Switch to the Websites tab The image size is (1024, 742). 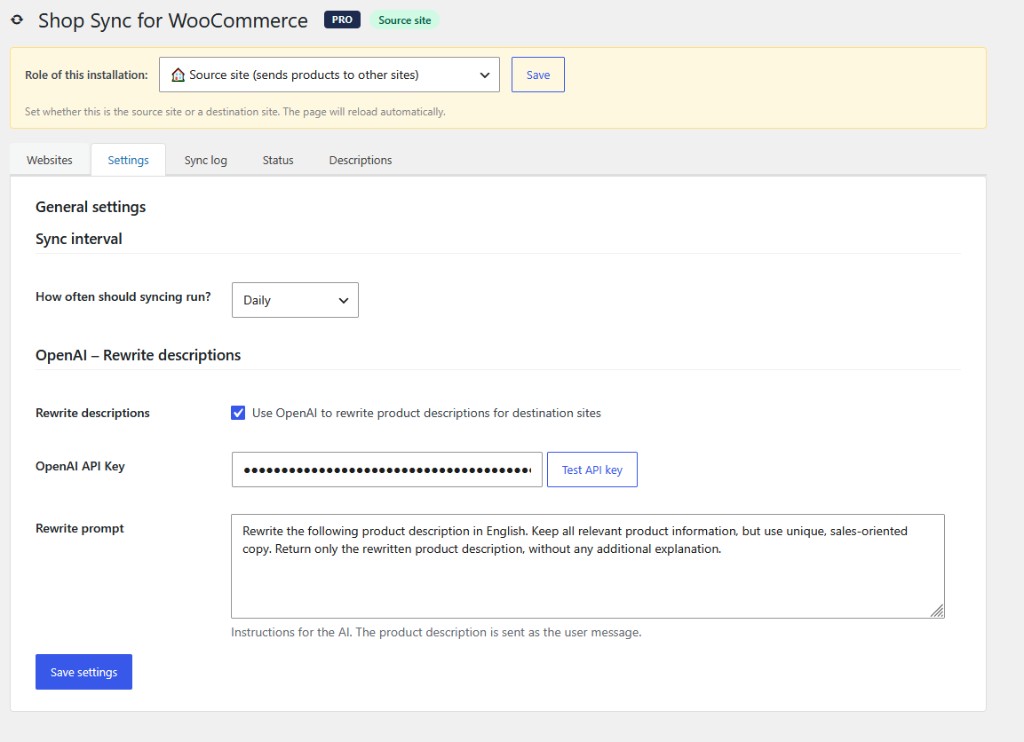point(50,160)
